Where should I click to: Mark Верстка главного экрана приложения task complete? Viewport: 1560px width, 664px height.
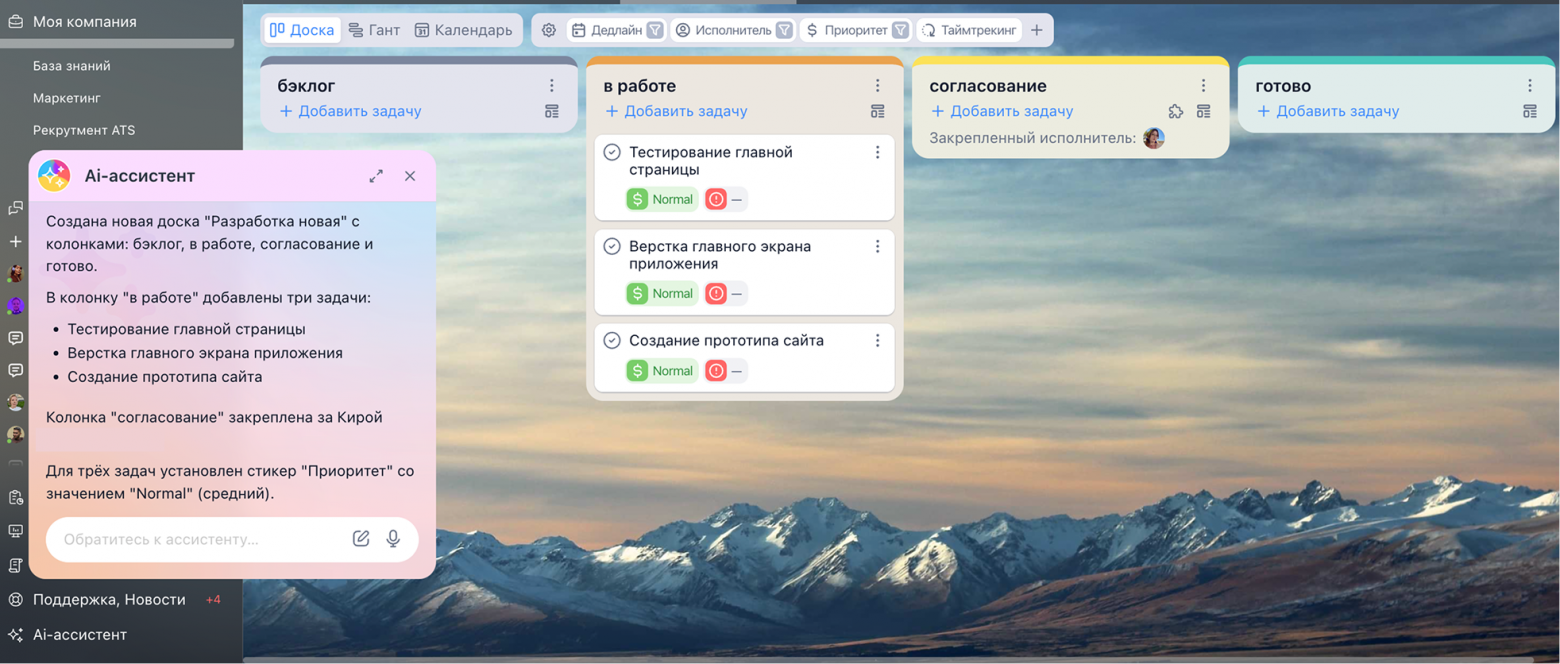(612, 247)
